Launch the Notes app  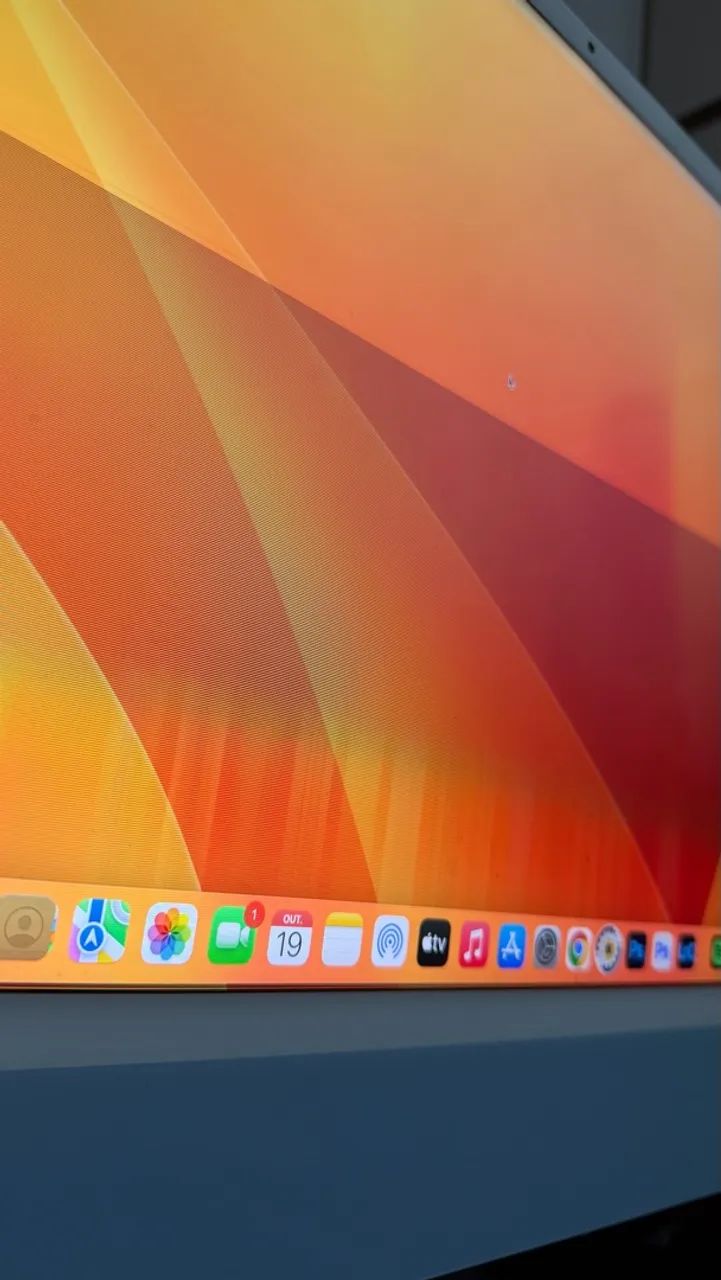pos(342,940)
